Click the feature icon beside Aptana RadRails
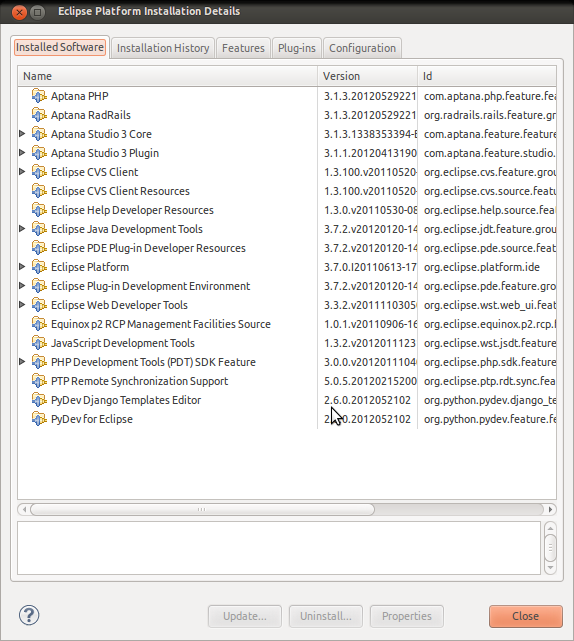 (x=39, y=115)
